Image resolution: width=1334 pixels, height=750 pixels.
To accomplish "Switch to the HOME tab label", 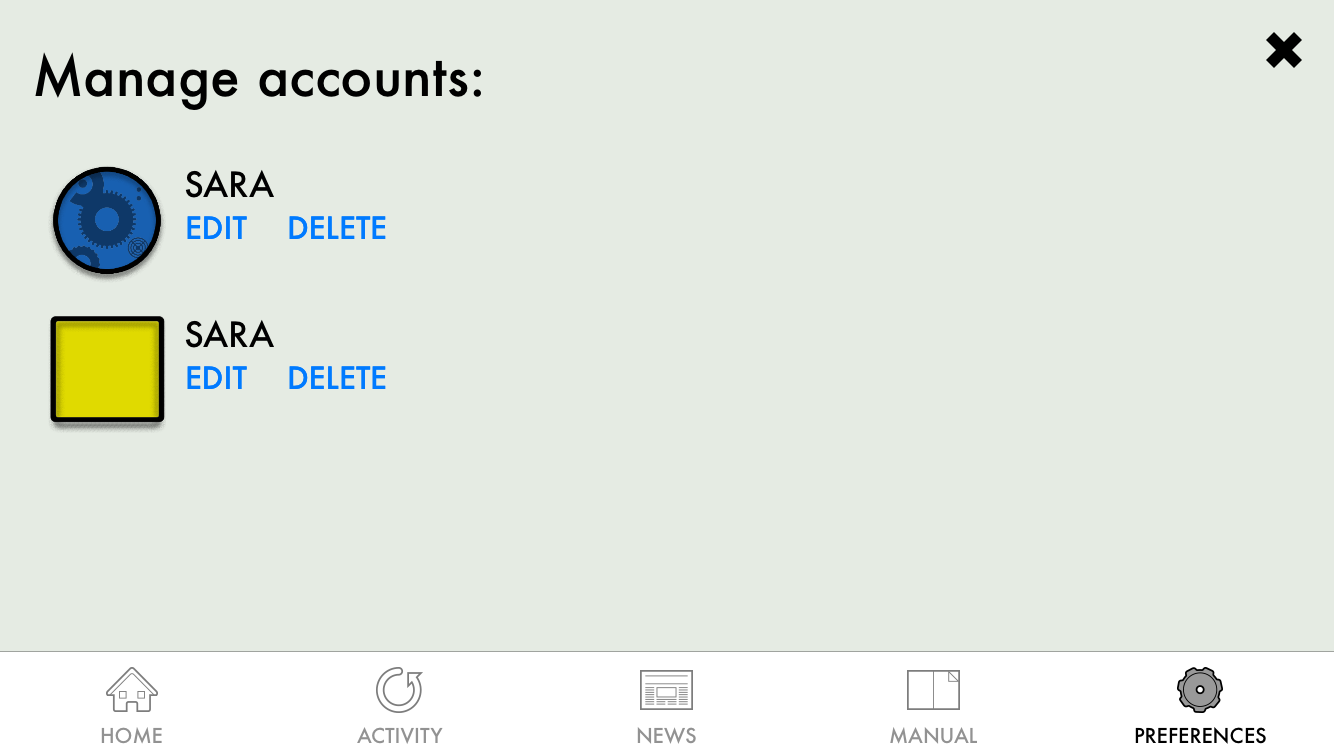I will tap(132, 736).
